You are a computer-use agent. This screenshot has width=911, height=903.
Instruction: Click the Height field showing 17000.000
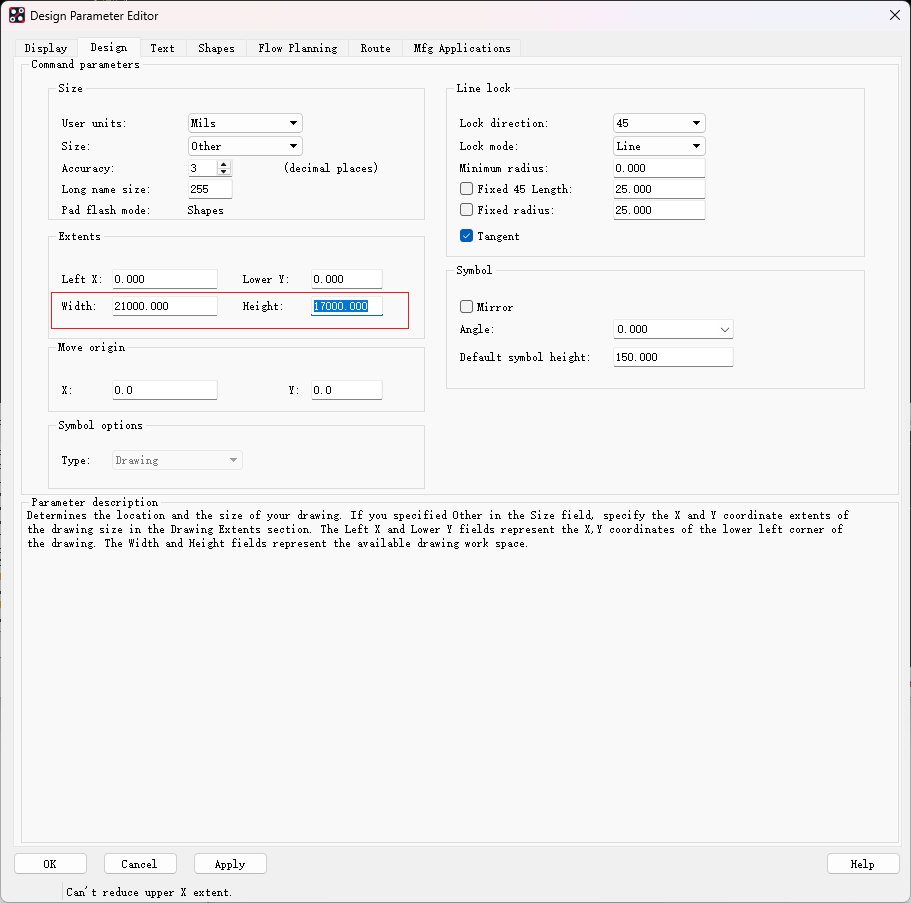(347, 306)
